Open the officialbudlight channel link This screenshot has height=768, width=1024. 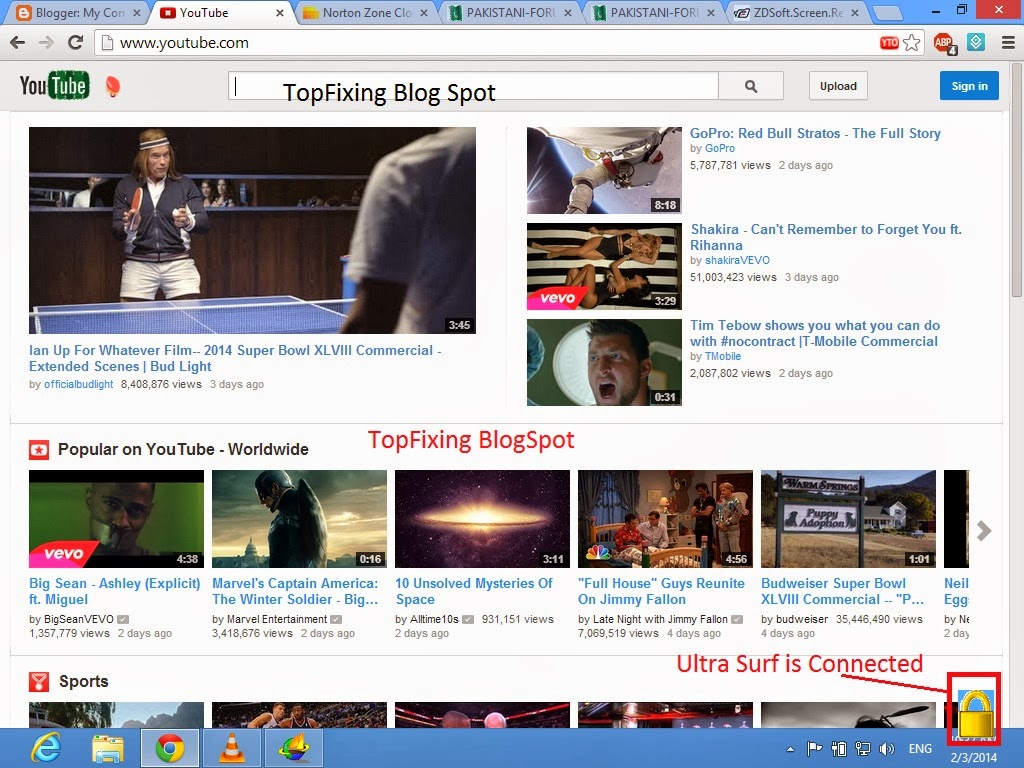(78, 385)
